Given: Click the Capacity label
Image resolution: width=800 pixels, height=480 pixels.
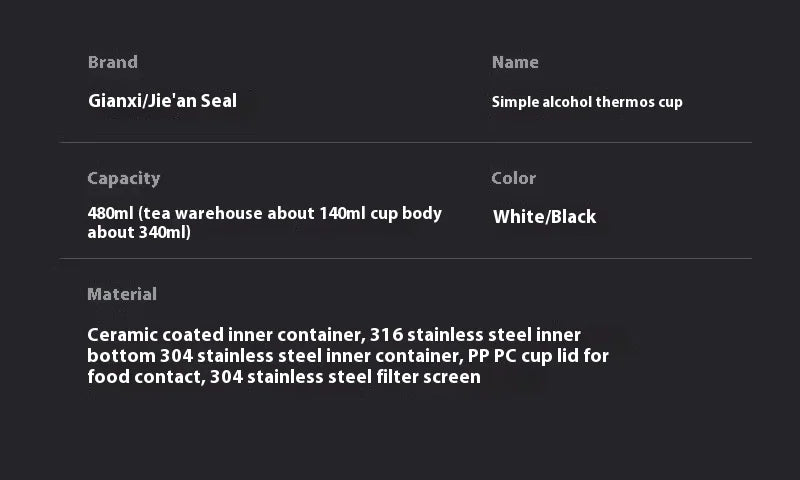Looking at the screenshot, I should click(123, 178).
